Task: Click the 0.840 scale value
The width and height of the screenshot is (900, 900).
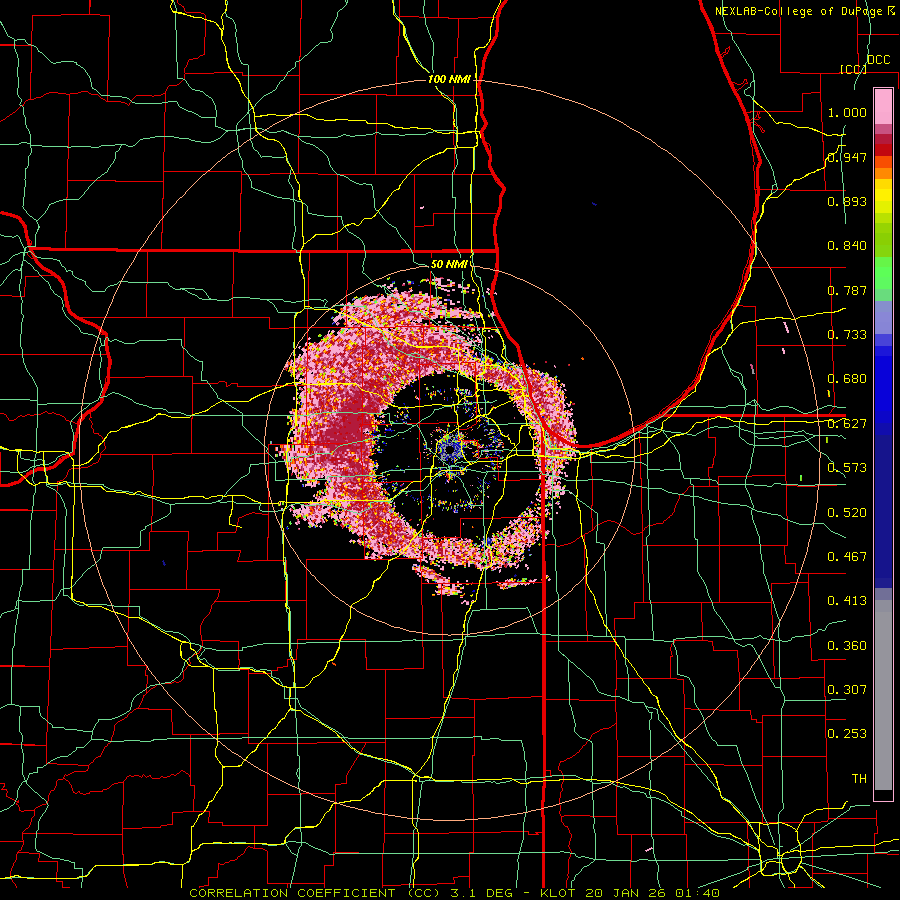Action: coord(847,246)
